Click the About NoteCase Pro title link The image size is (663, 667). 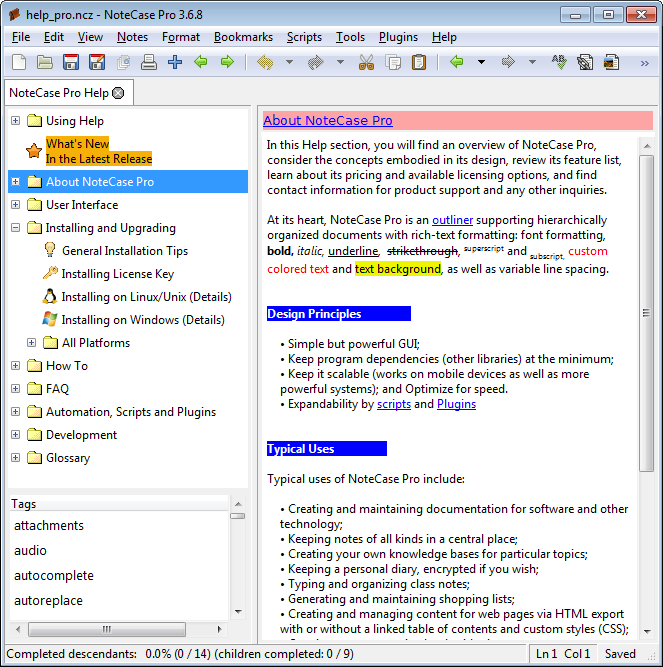328,120
